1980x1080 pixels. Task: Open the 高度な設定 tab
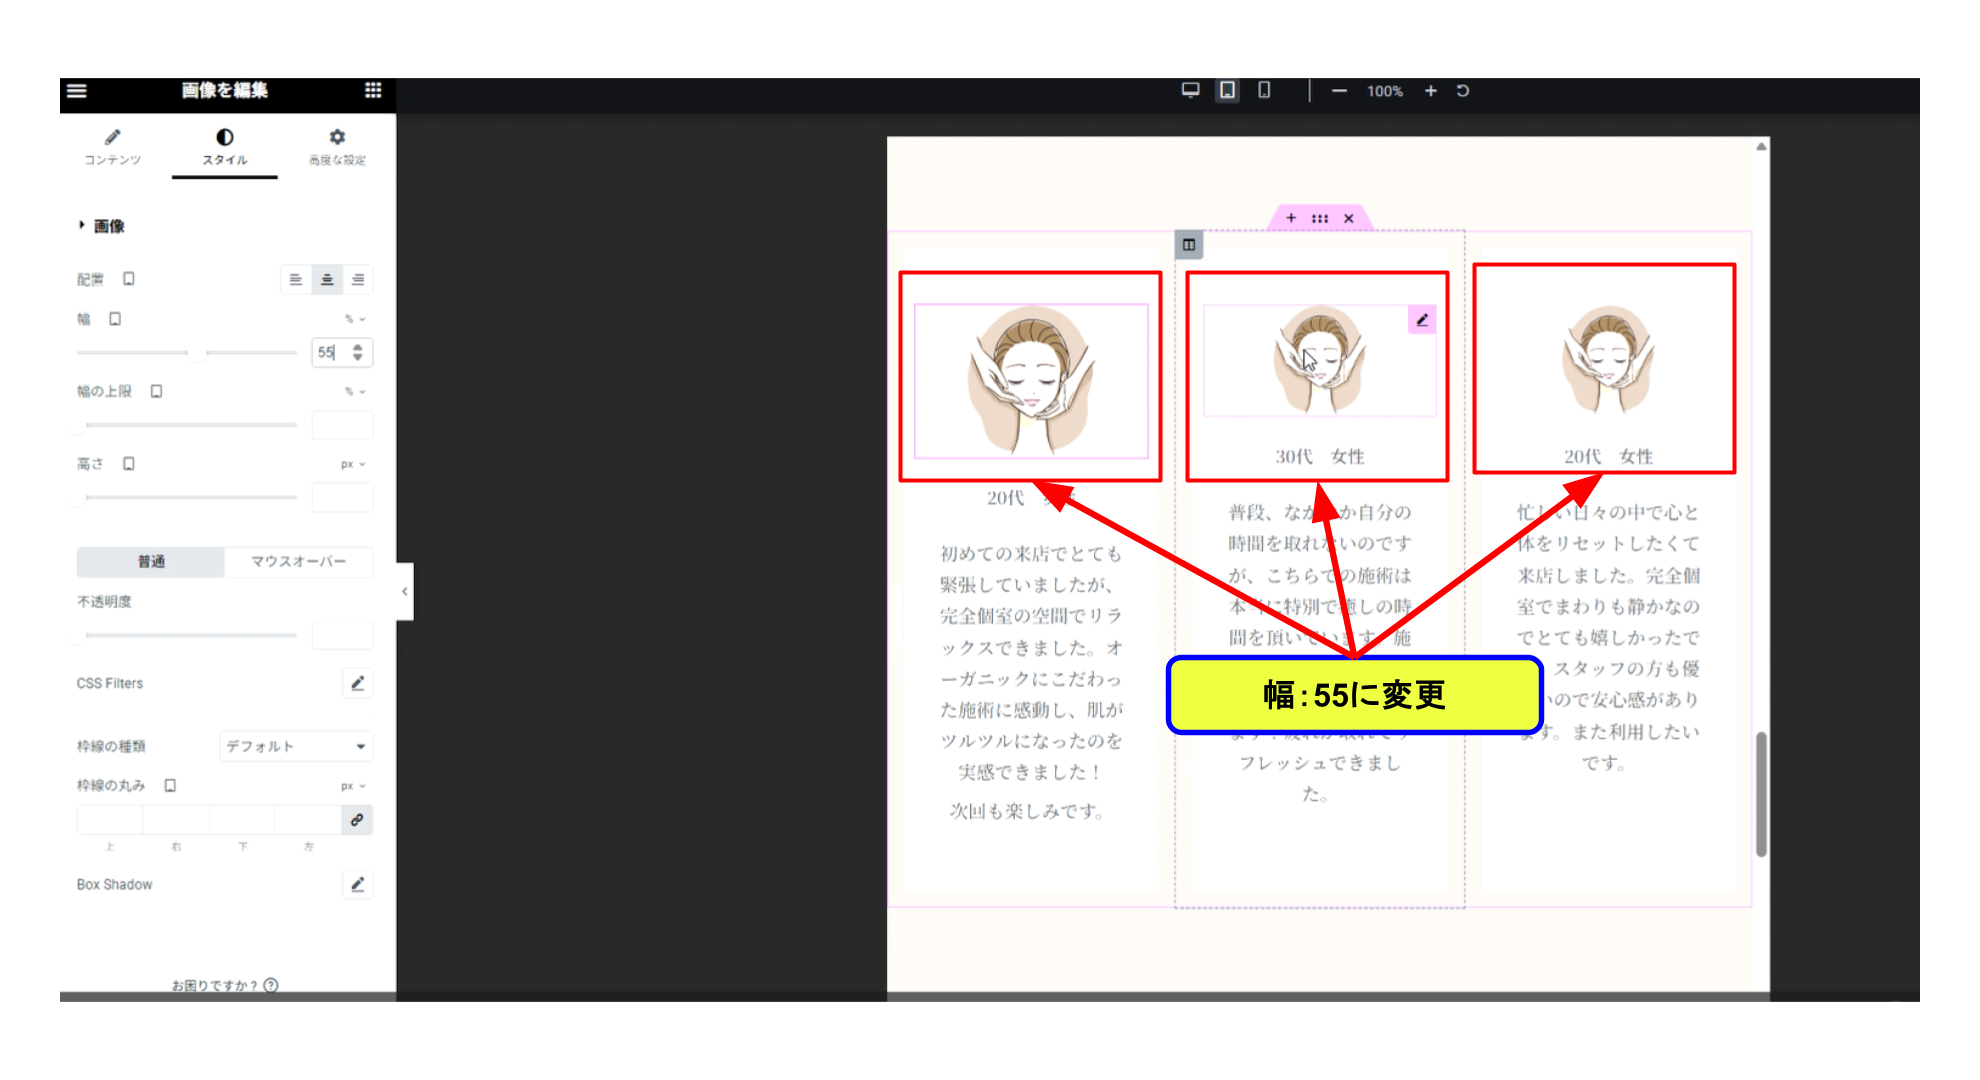tap(337, 147)
